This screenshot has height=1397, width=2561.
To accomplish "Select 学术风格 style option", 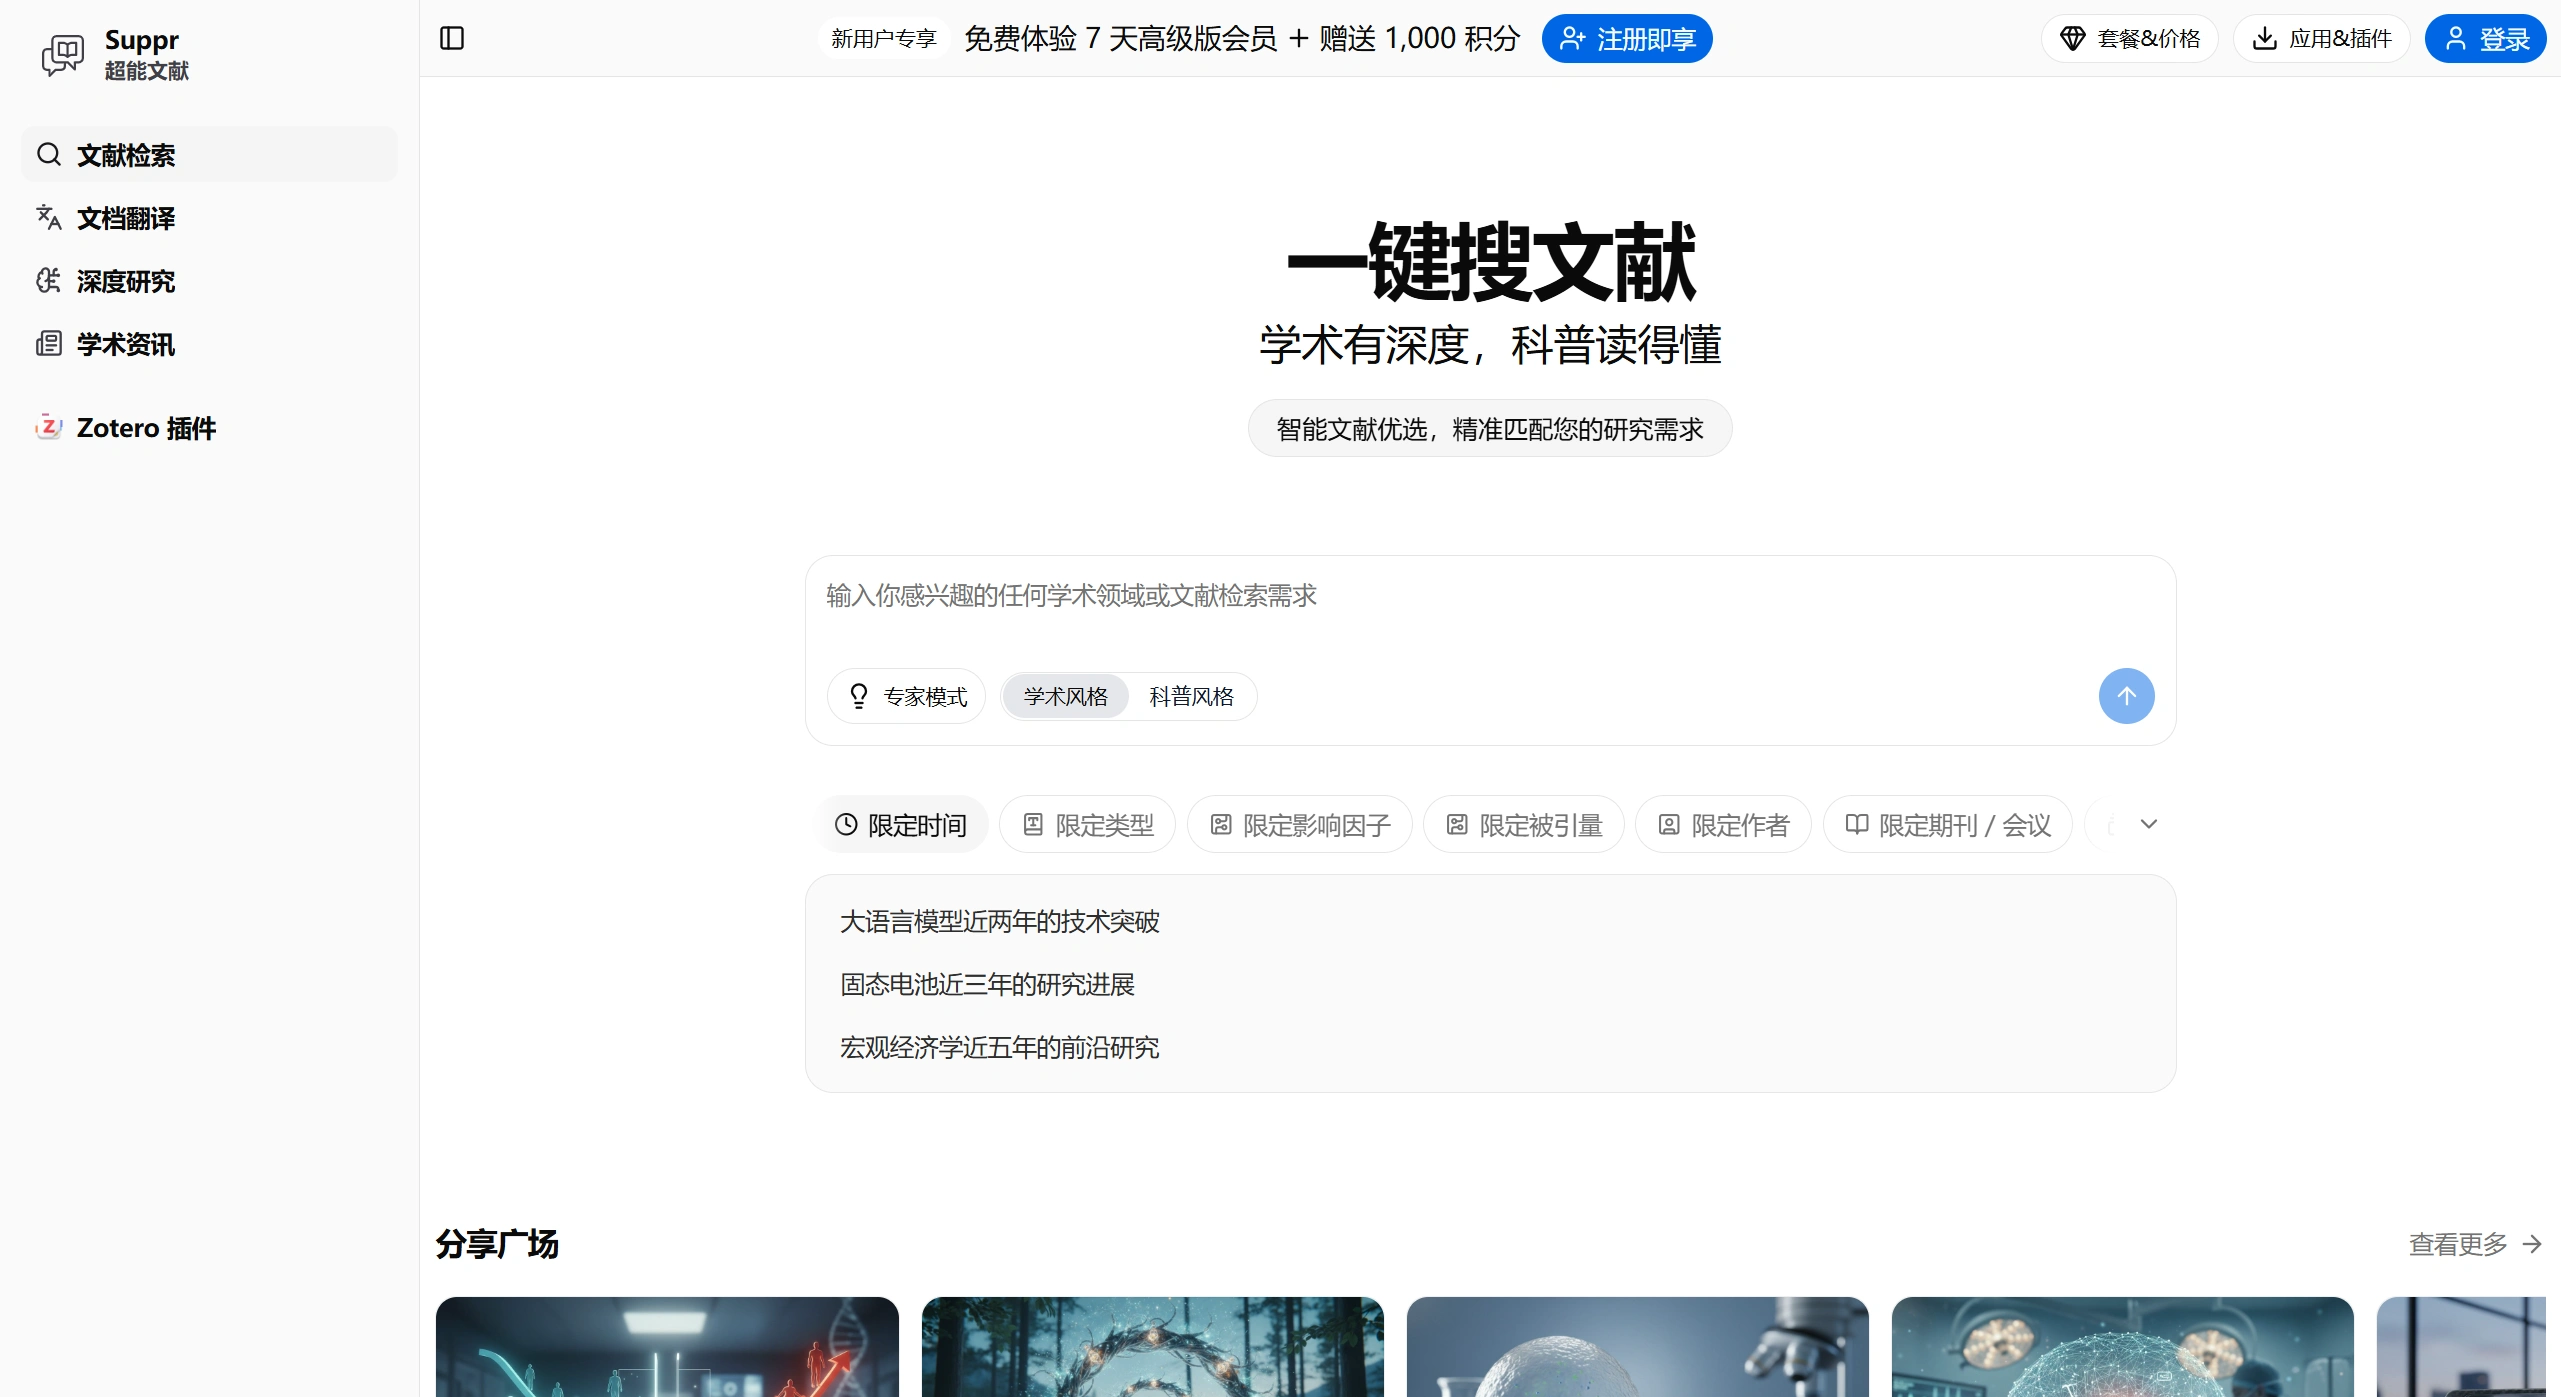I will 1065,696.
